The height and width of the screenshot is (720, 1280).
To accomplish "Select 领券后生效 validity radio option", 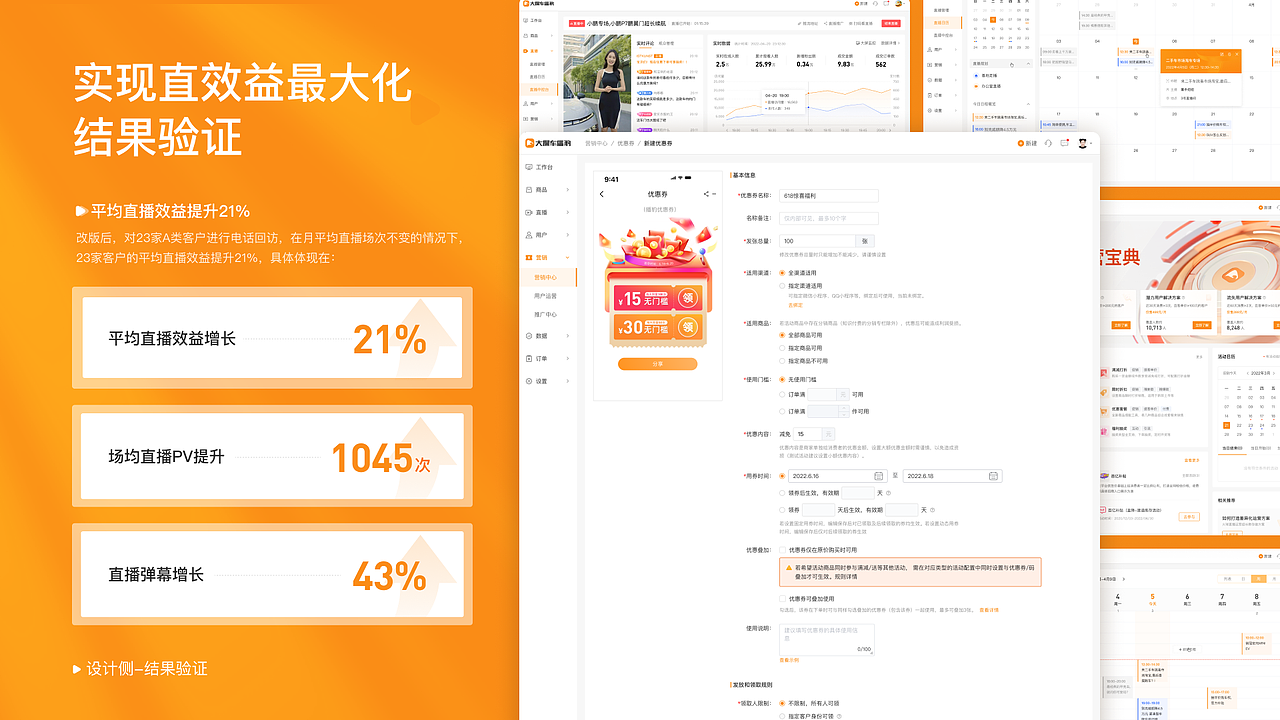I will click(x=782, y=493).
